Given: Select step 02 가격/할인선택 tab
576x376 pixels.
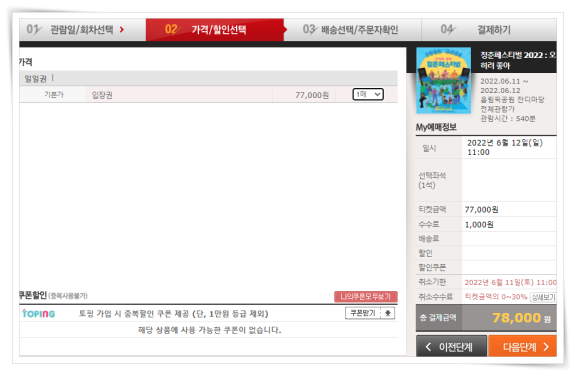Looking at the screenshot, I should coord(215,29).
